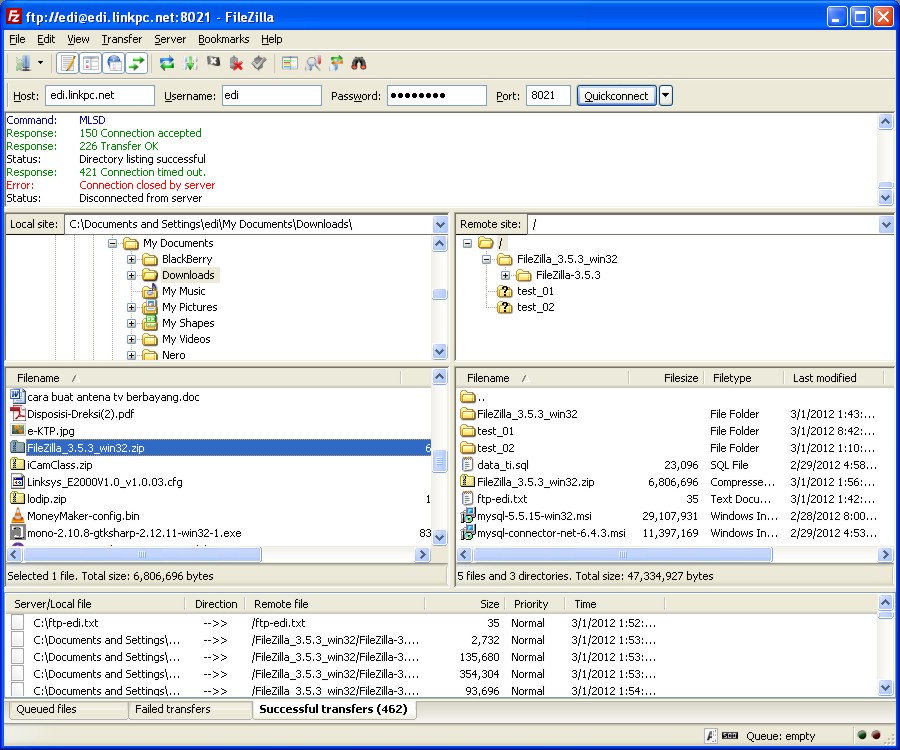900x750 pixels.
Task: Toggle processing of the transfer queue
Action: pyautogui.click(x=190, y=63)
